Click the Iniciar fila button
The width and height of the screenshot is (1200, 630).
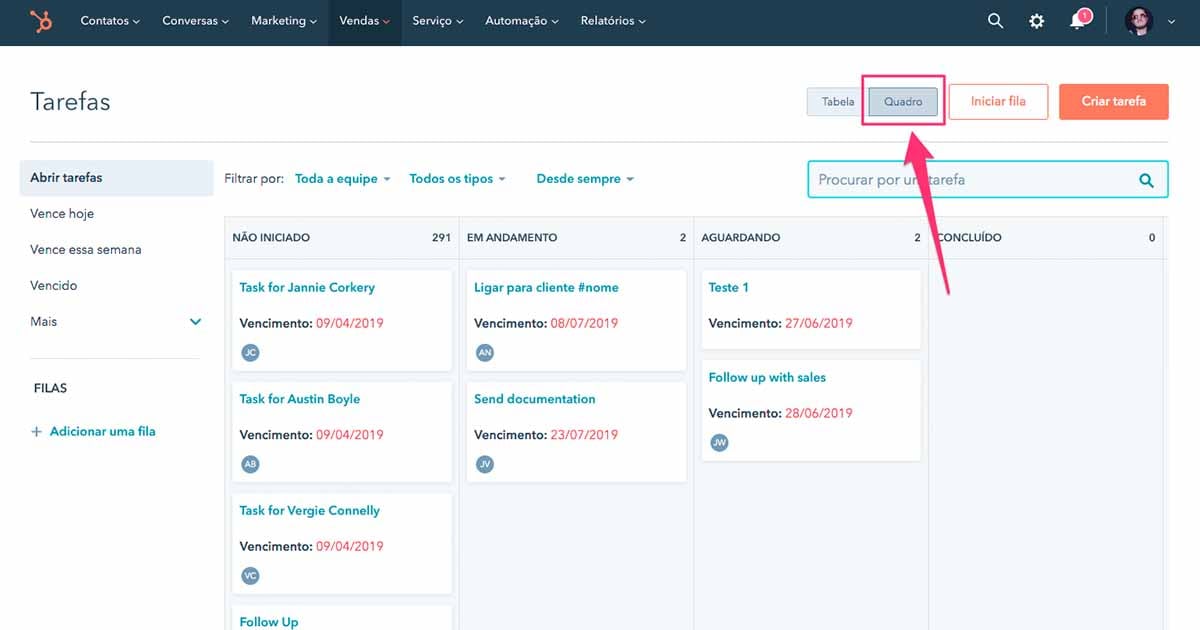pos(998,102)
